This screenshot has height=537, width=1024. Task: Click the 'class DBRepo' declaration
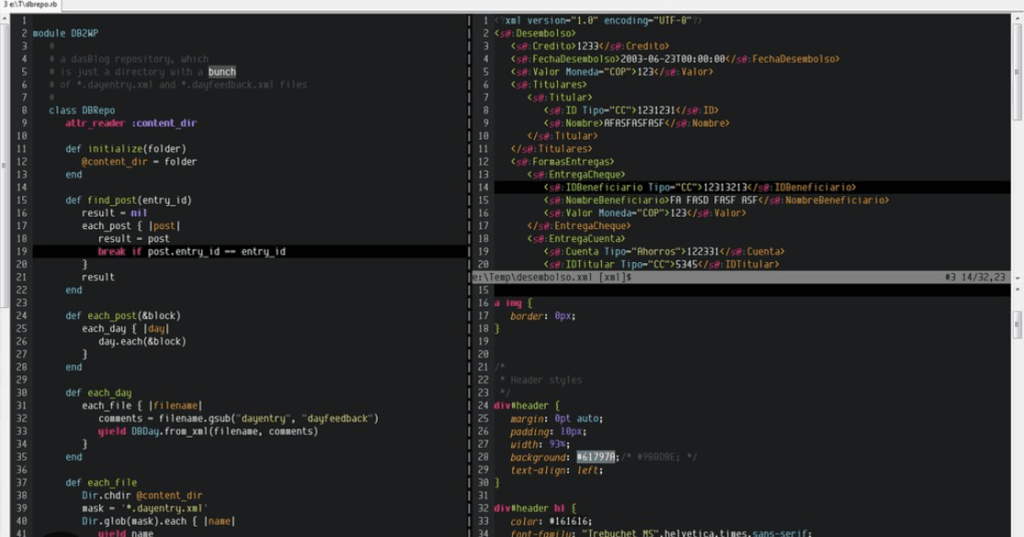click(82, 110)
